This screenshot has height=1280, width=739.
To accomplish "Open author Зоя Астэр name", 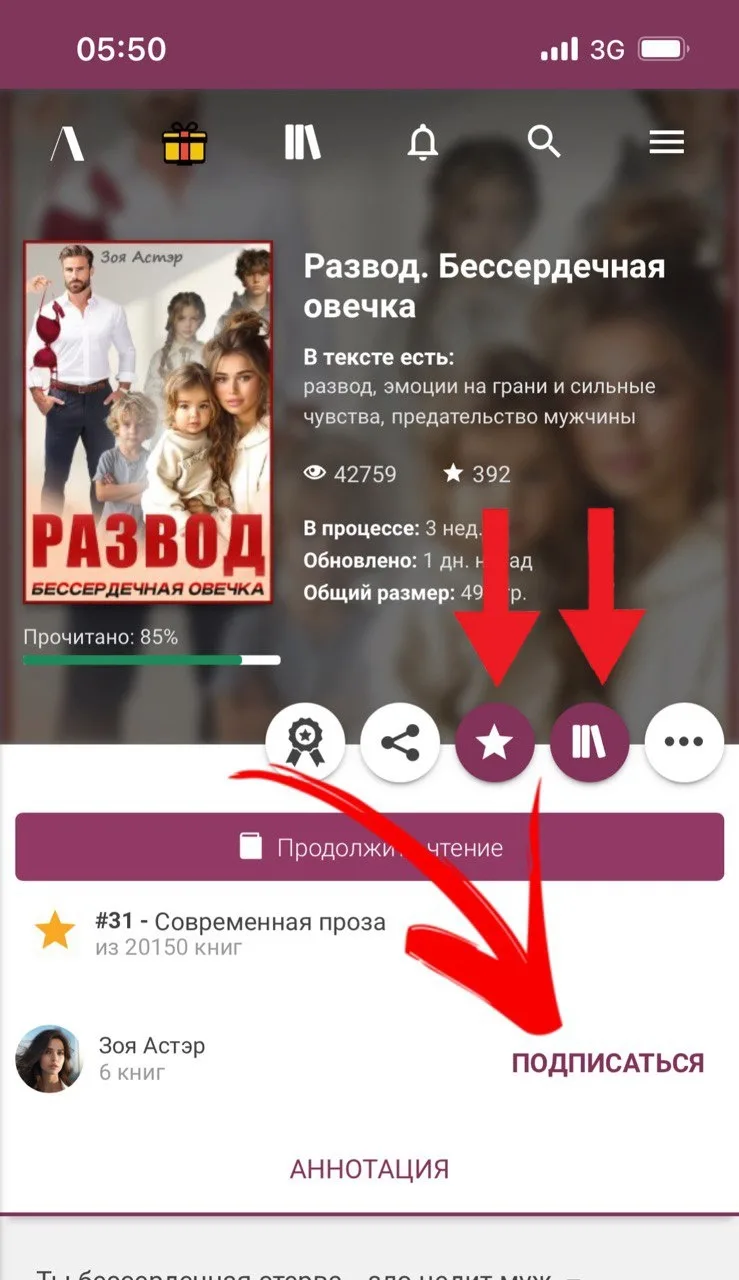I will tap(152, 1046).
